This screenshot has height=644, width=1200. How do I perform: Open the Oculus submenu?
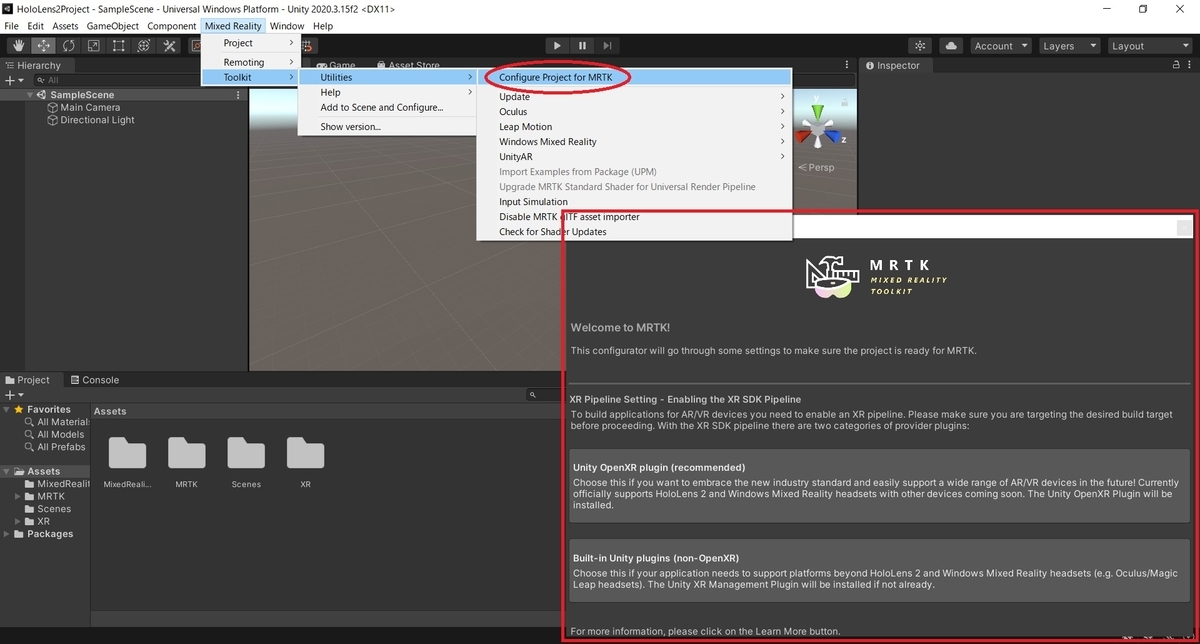pyautogui.click(x=634, y=112)
